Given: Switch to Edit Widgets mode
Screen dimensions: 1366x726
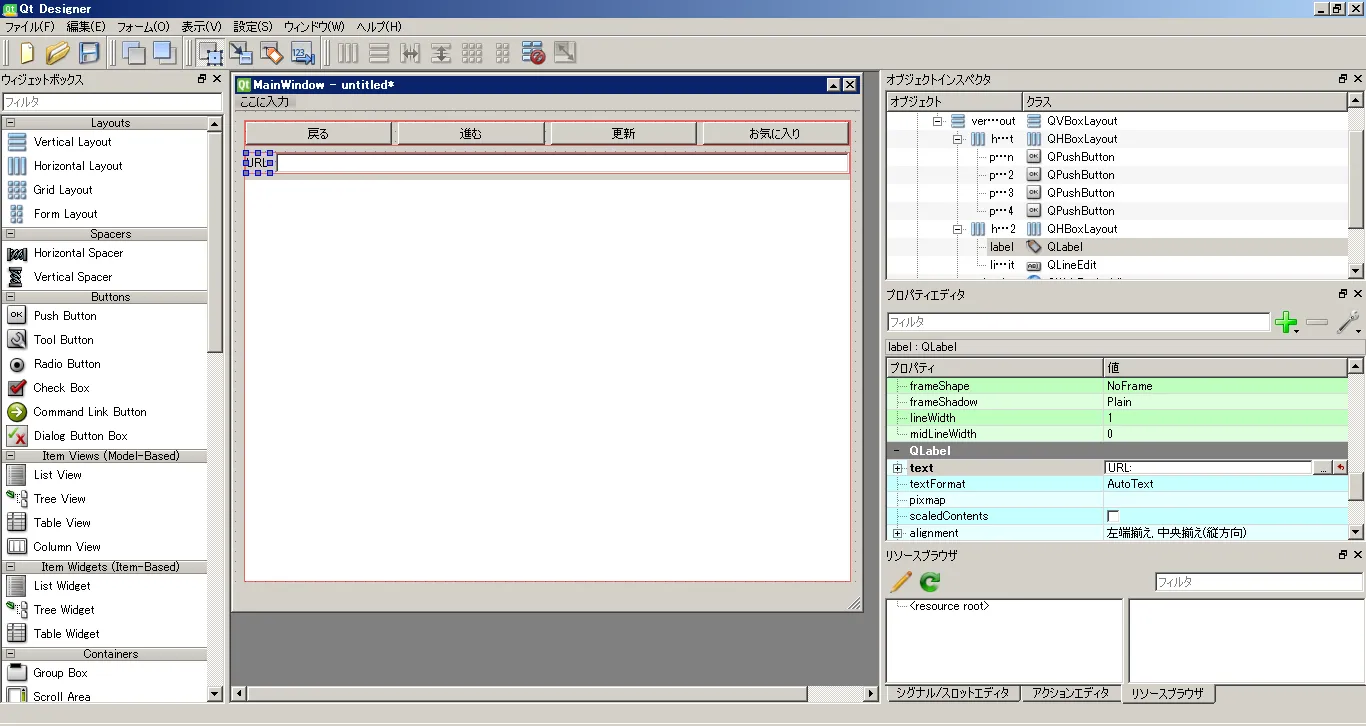Looking at the screenshot, I should click(211, 53).
